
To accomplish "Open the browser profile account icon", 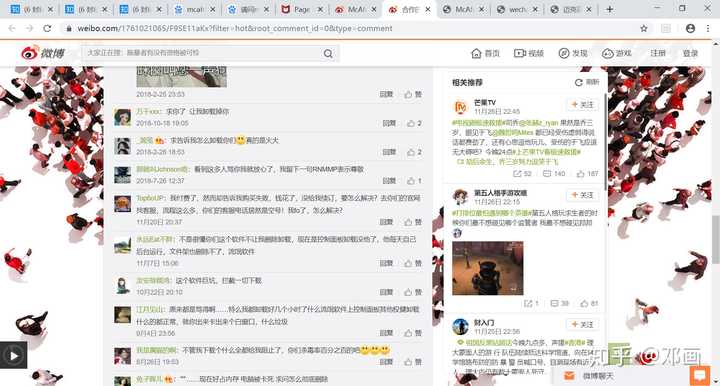I will (690, 28).
